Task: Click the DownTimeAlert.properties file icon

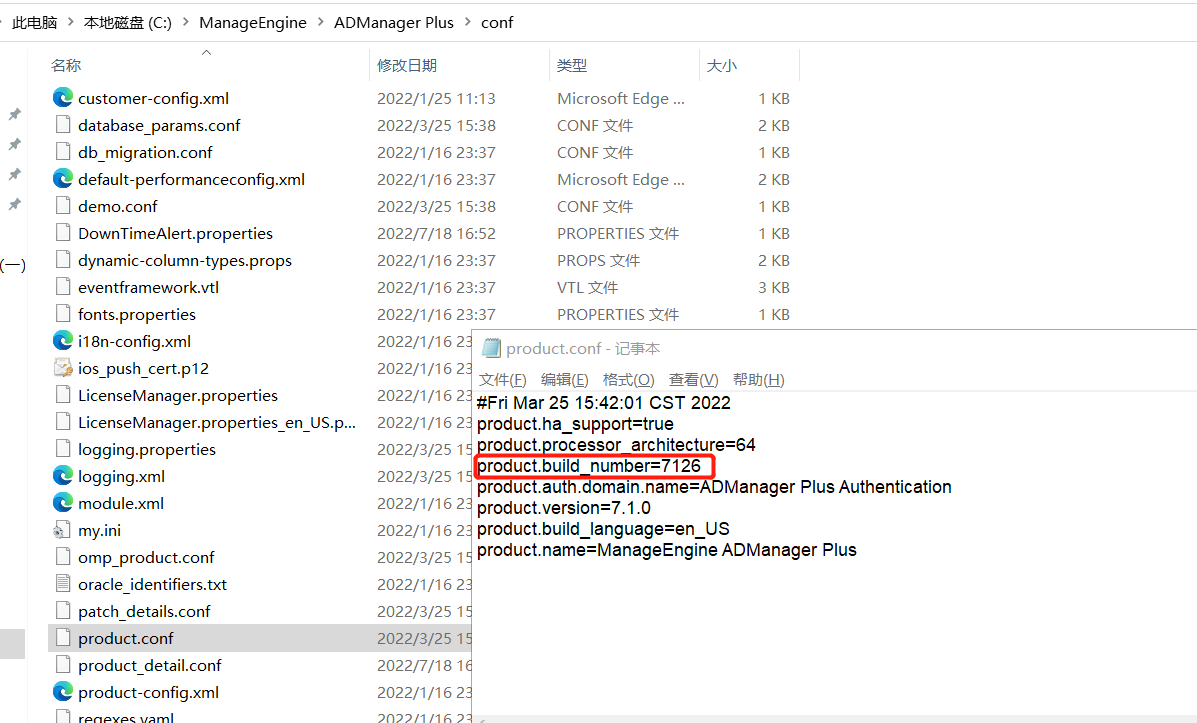Action: 63,233
